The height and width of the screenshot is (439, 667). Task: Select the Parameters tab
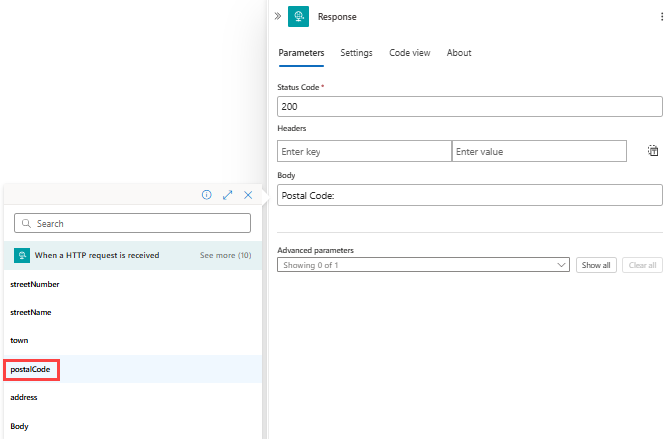[301, 53]
